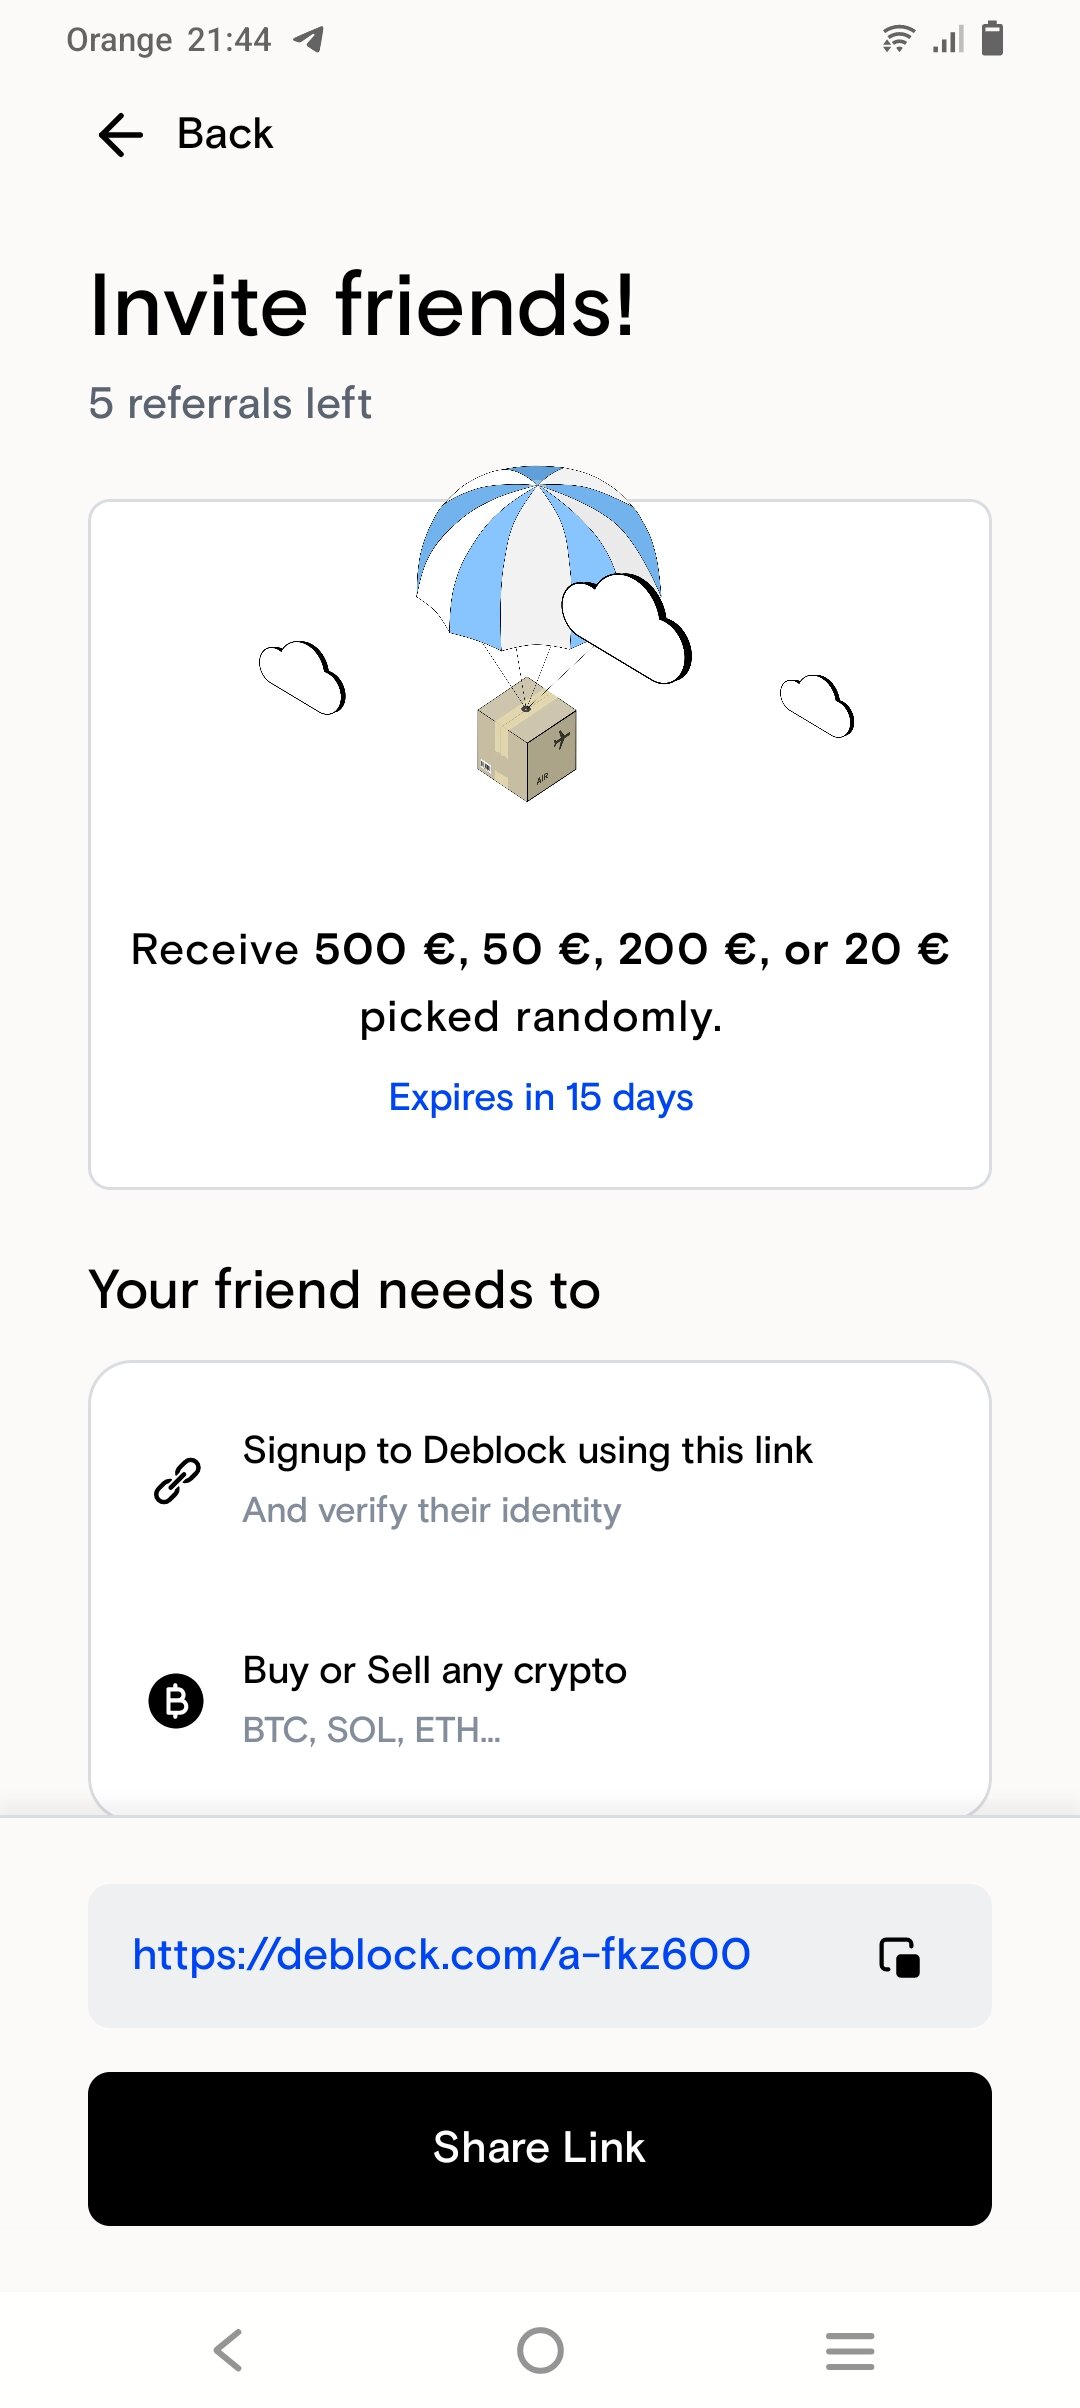Copy the referral link with the copy icon
Image resolution: width=1080 pixels, height=2408 pixels.
point(899,1956)
